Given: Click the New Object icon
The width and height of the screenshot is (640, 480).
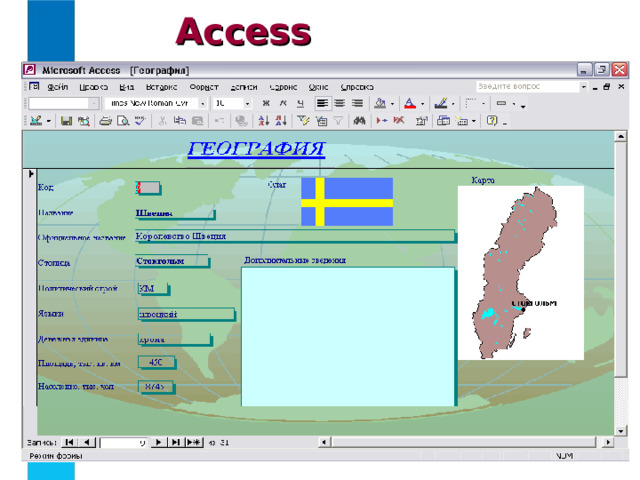Looking at the screenshot, I should 462,121.
